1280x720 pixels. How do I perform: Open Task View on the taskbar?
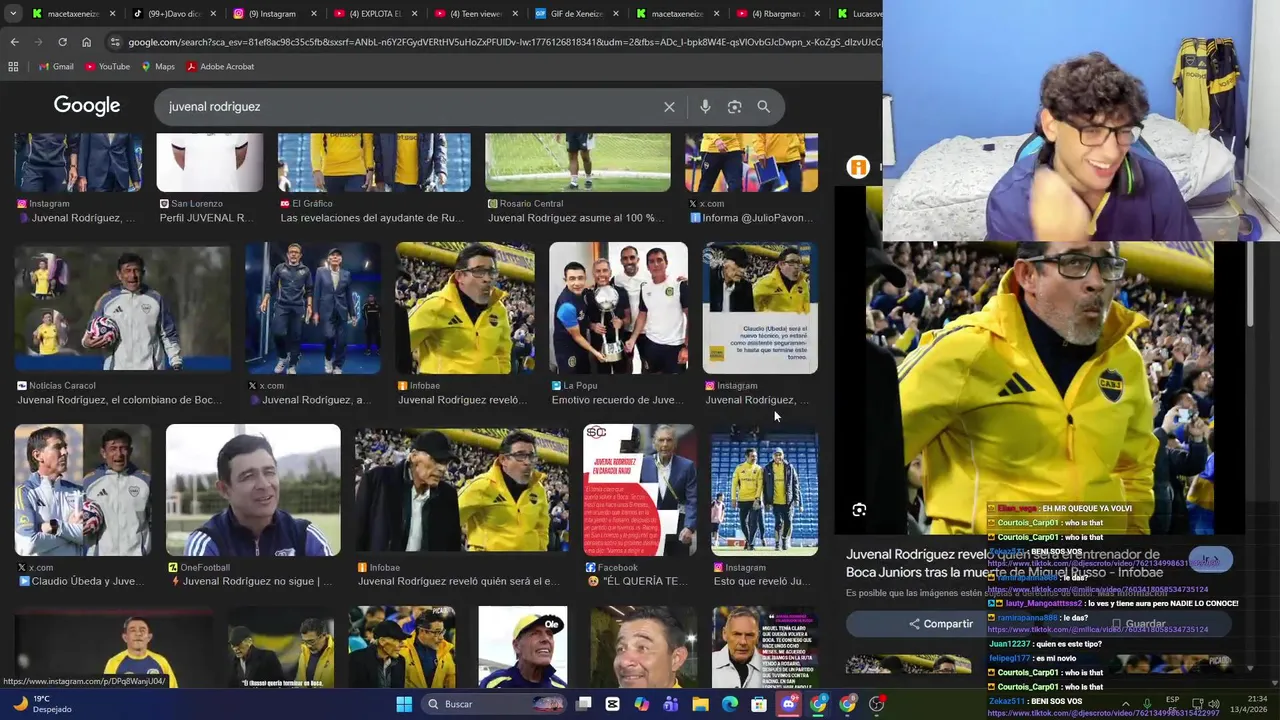(584, 704)
